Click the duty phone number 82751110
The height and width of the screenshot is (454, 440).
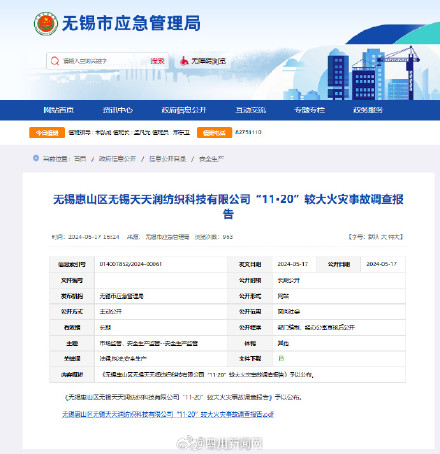pos(248,132)
